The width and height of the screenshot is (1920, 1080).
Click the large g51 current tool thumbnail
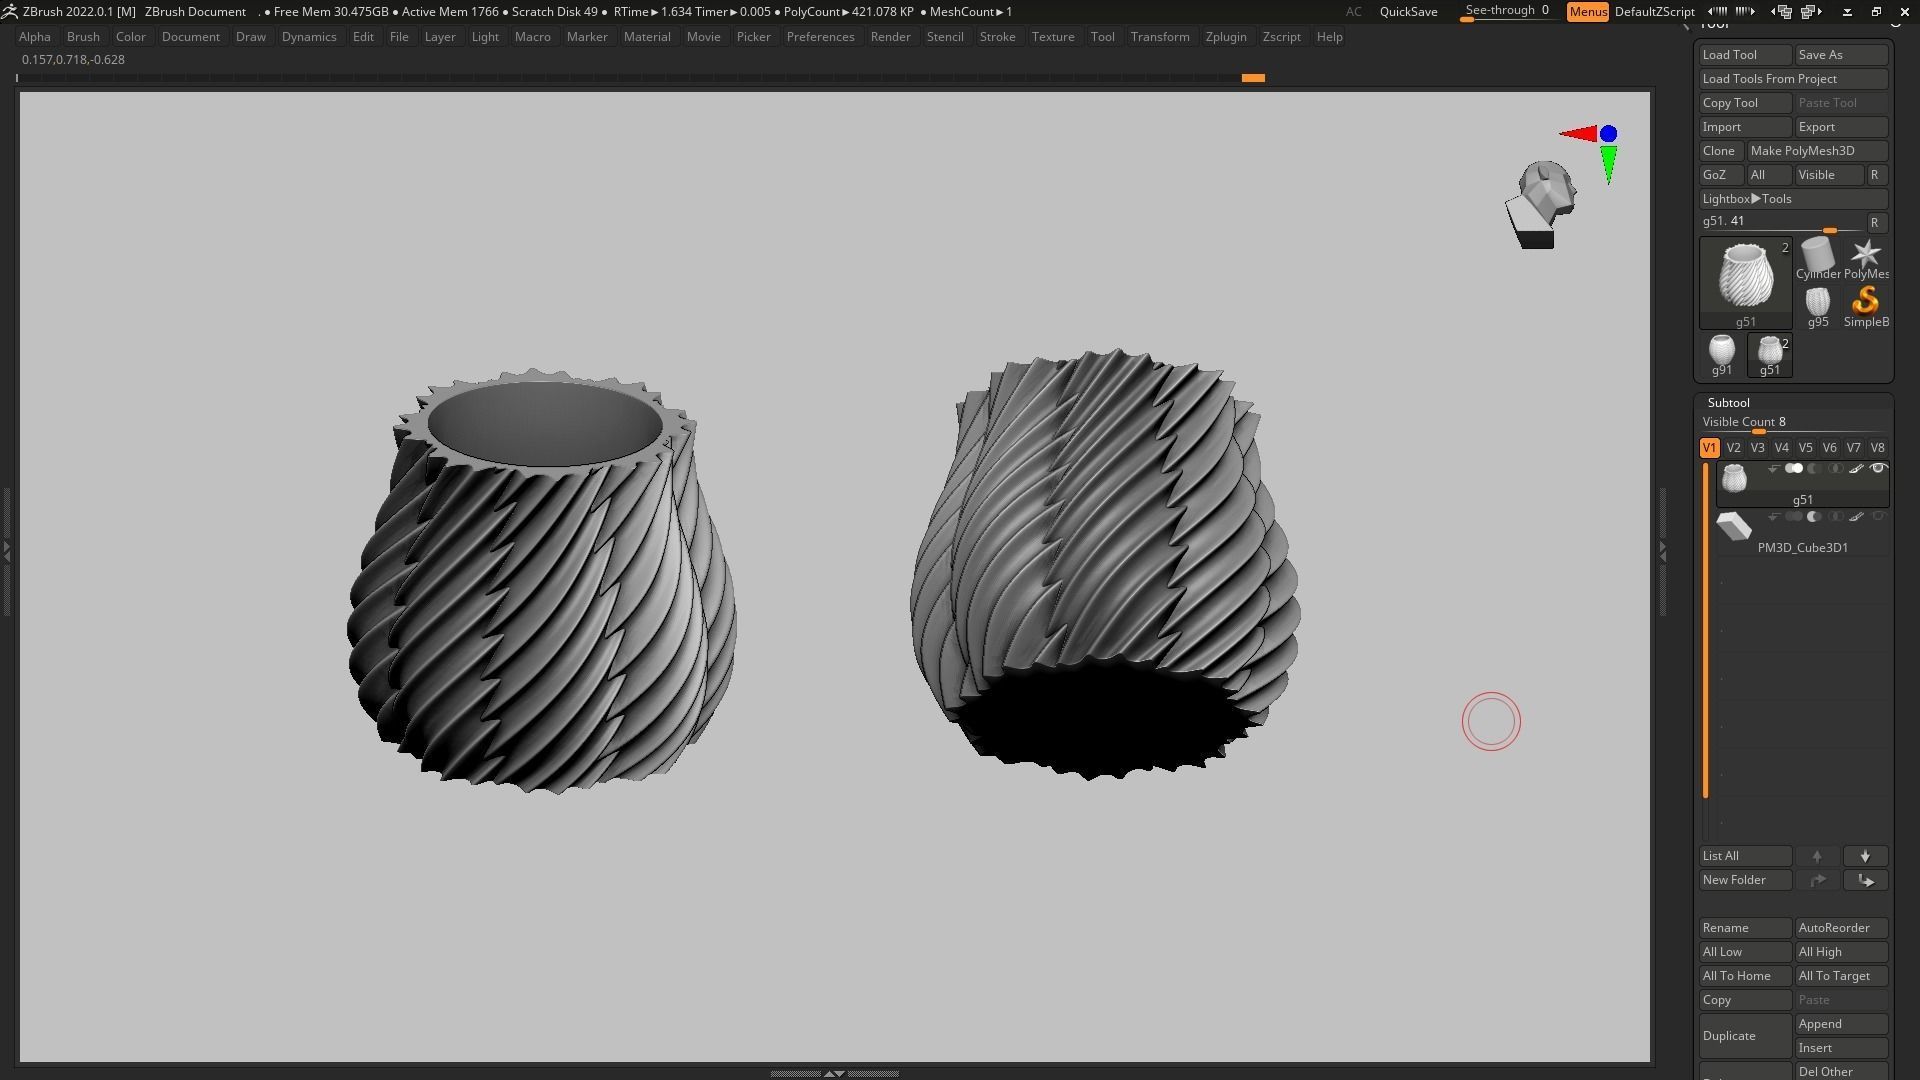click(x=1746, y=283)
